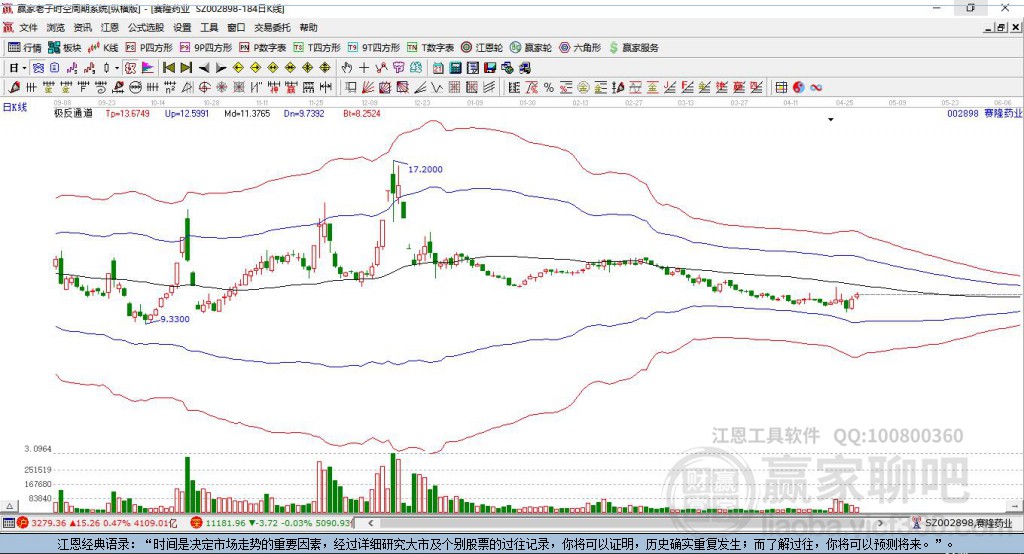Click the red floppy save icon
Screen dimensions: 1024x554
[490, 68]
